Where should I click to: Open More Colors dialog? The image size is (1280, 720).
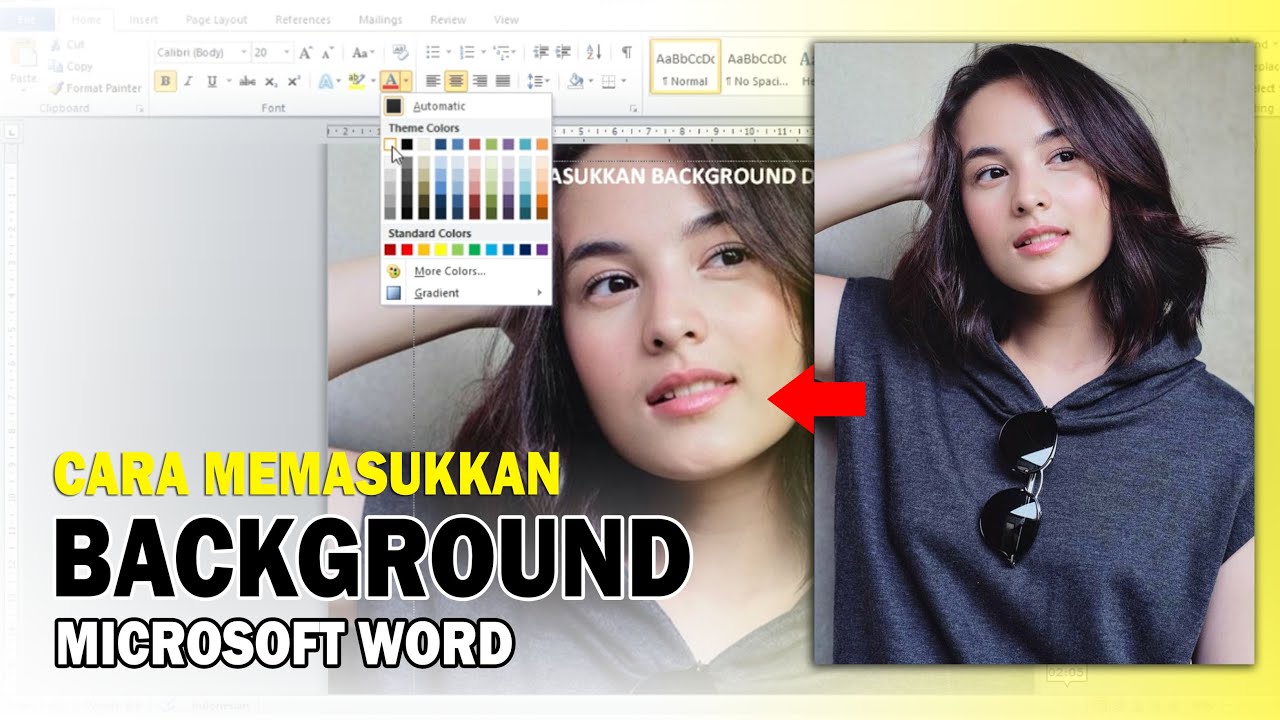pos(466,271)
